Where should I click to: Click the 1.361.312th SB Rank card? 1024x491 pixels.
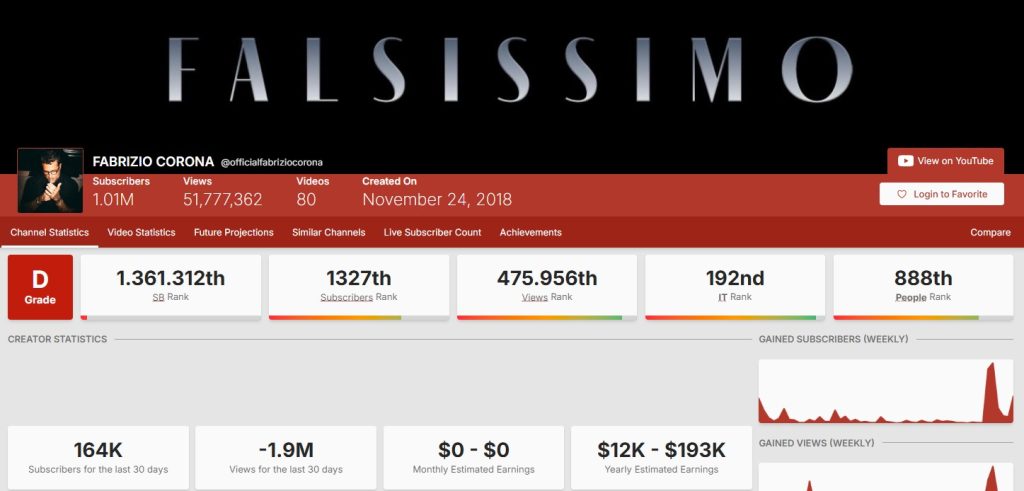tap(171, 287)
